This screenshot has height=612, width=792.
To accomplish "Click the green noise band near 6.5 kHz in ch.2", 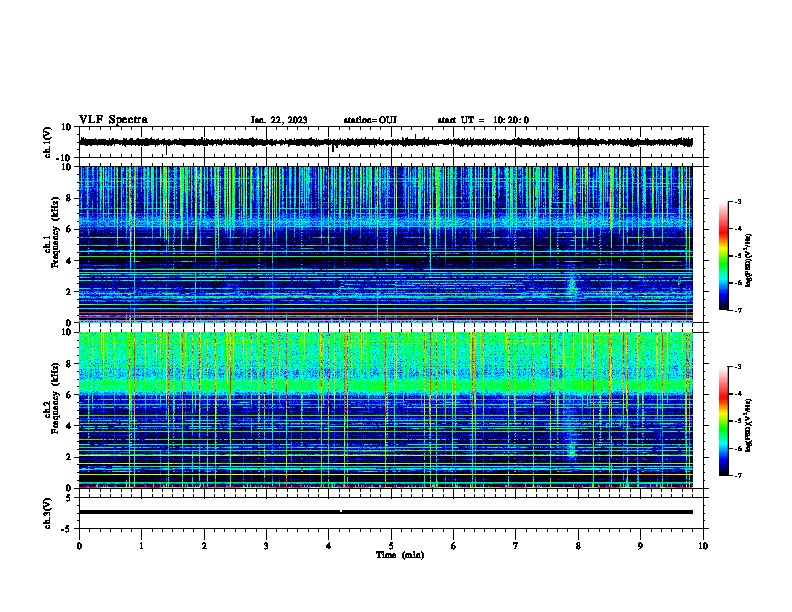I will 385,386.
